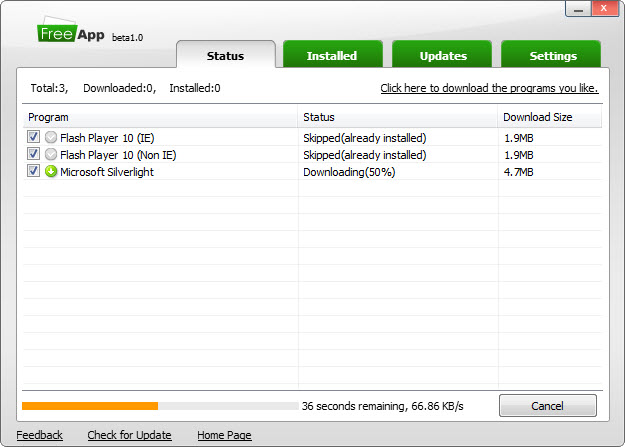The width and height of the screenshot is (625, 447).
Task: Sort by the Status column header
Action: [397, 117]
